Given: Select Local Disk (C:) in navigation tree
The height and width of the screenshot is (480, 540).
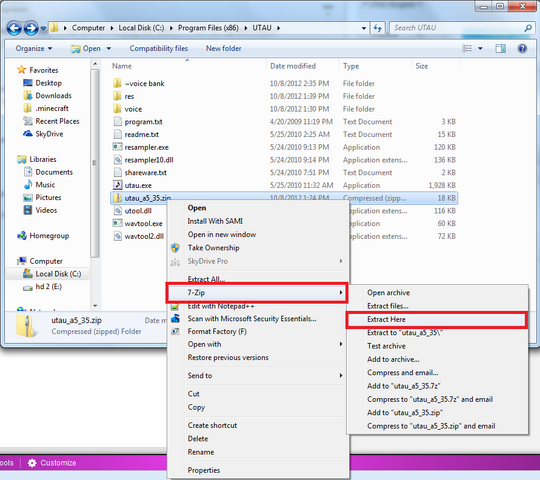Looking at the screenshot, I should click(58, 274).
